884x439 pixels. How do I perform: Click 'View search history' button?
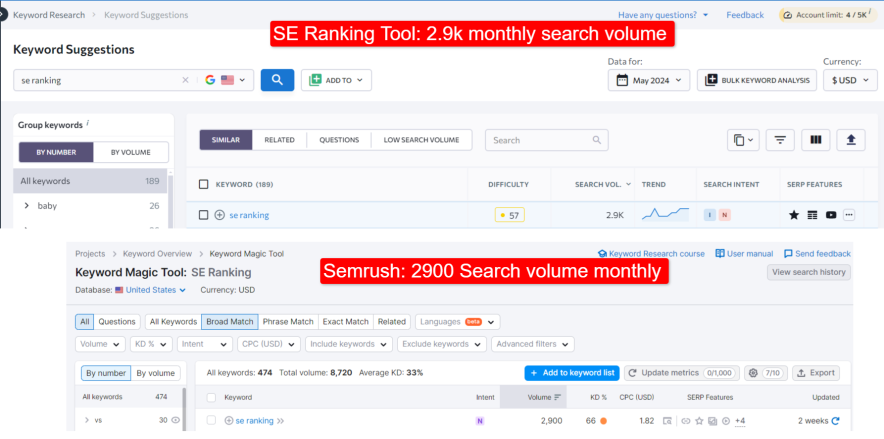tap(808, 272)
